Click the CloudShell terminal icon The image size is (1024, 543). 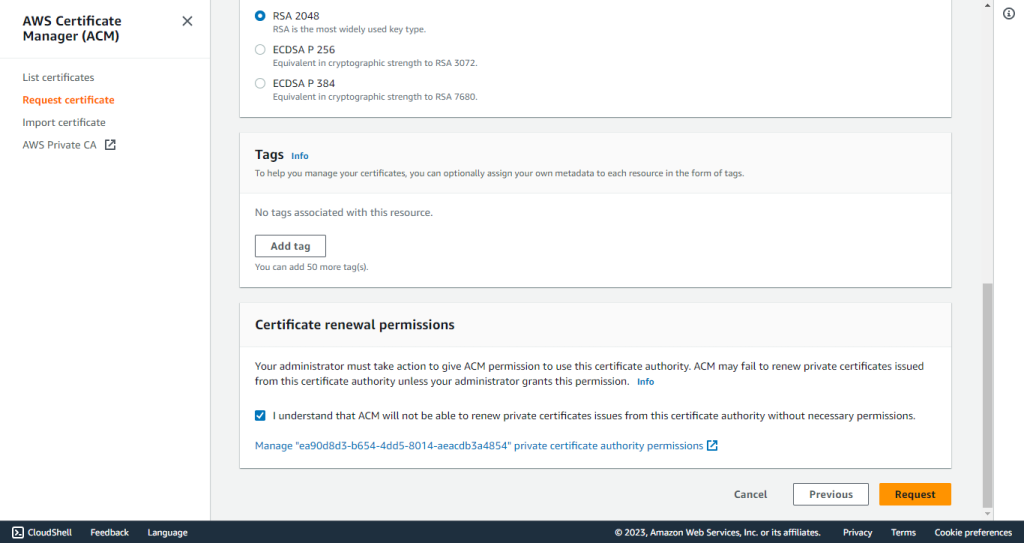pos(18,533)
